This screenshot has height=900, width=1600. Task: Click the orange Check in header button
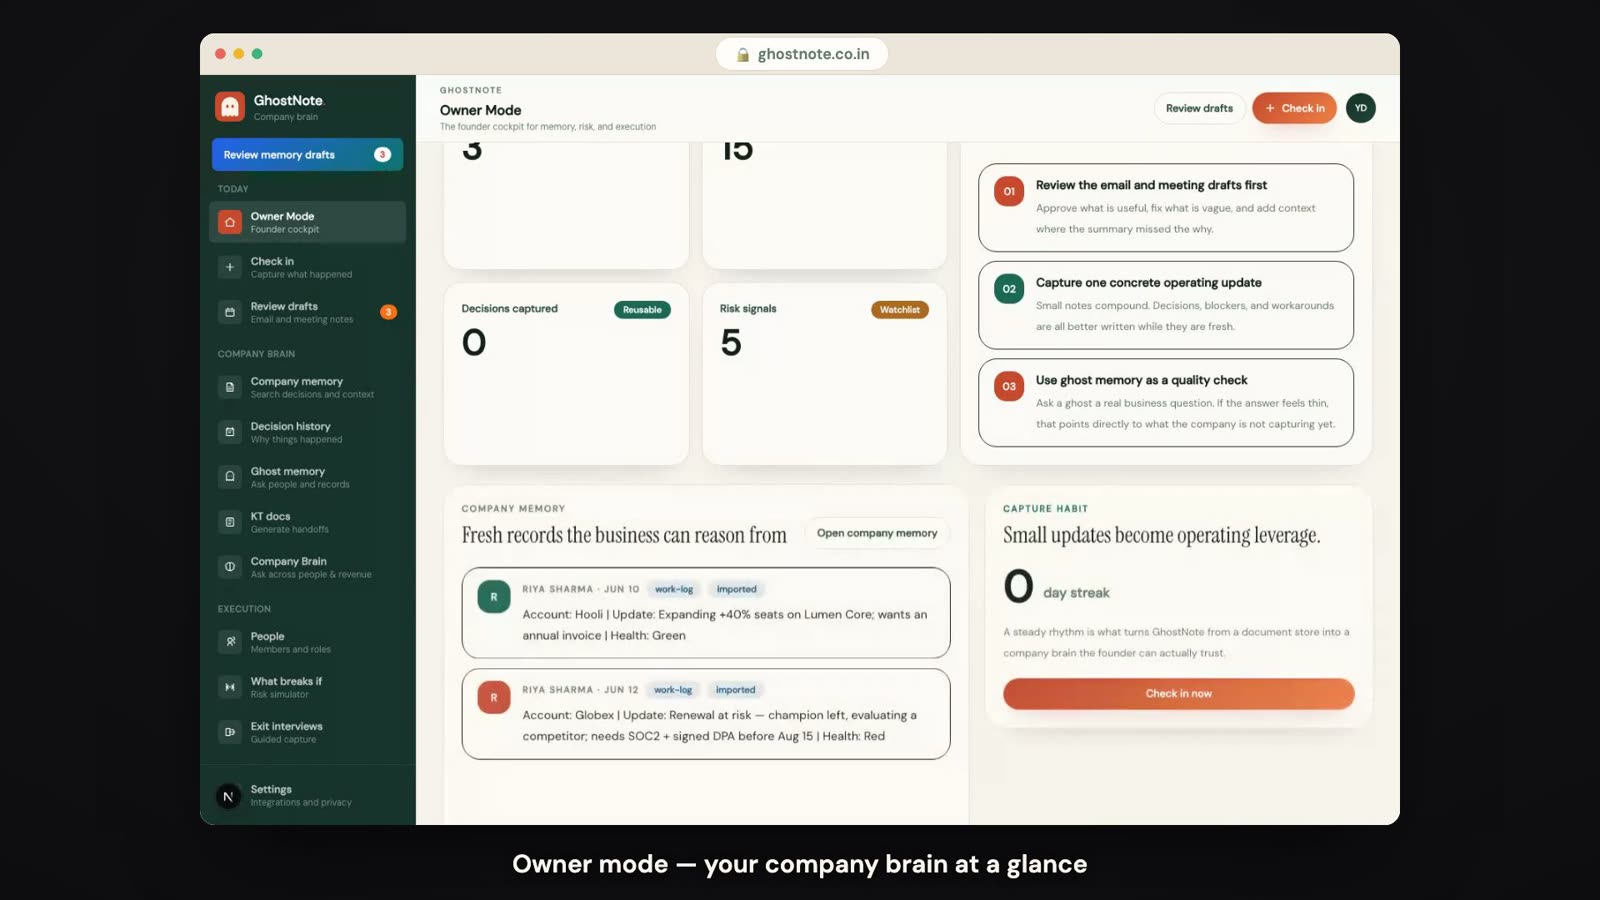(1294, 108)
